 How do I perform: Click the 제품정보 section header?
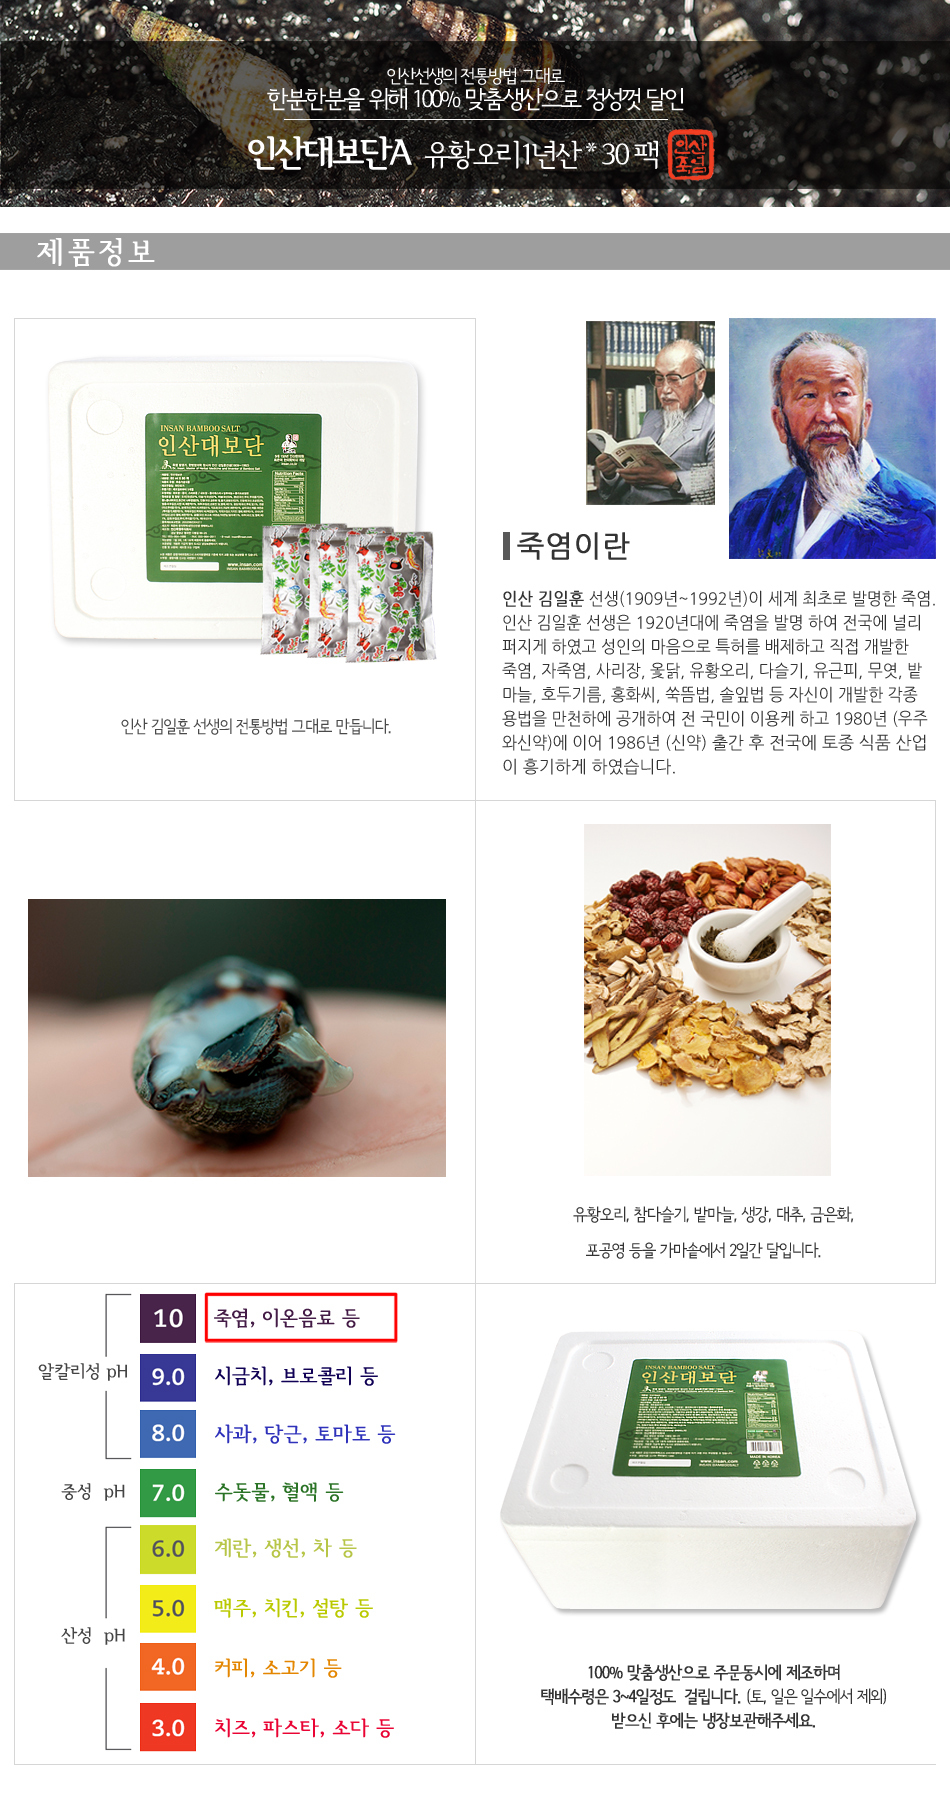tap(96, 252)
